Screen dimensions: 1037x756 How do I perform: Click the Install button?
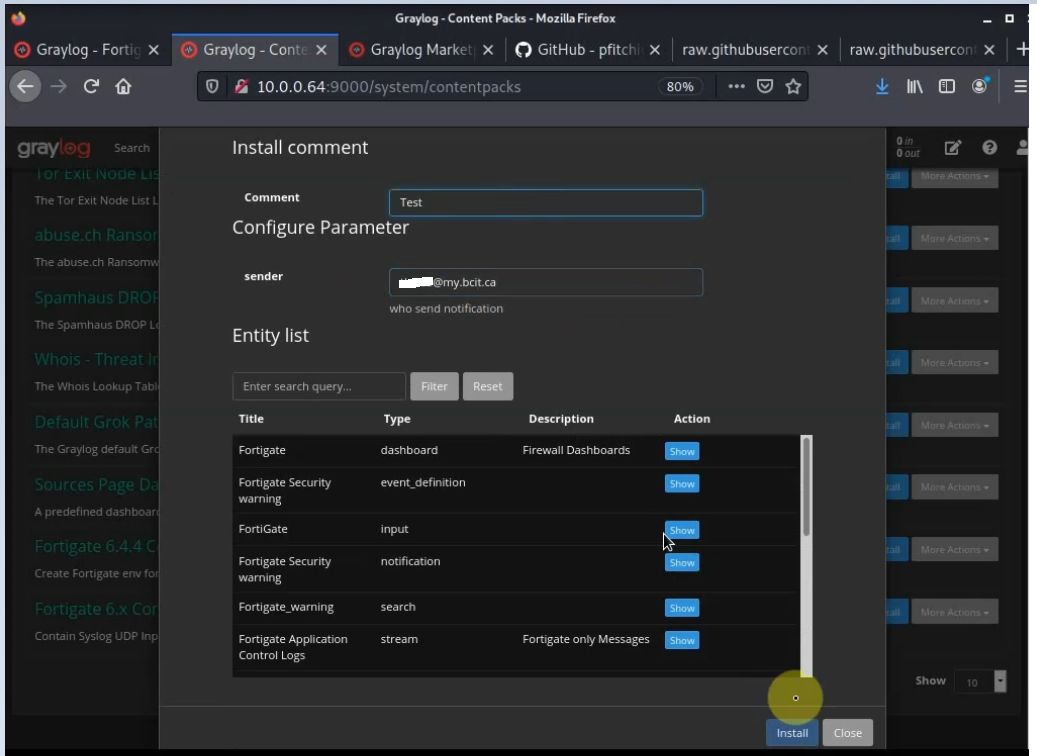click(x=792, y=733)
